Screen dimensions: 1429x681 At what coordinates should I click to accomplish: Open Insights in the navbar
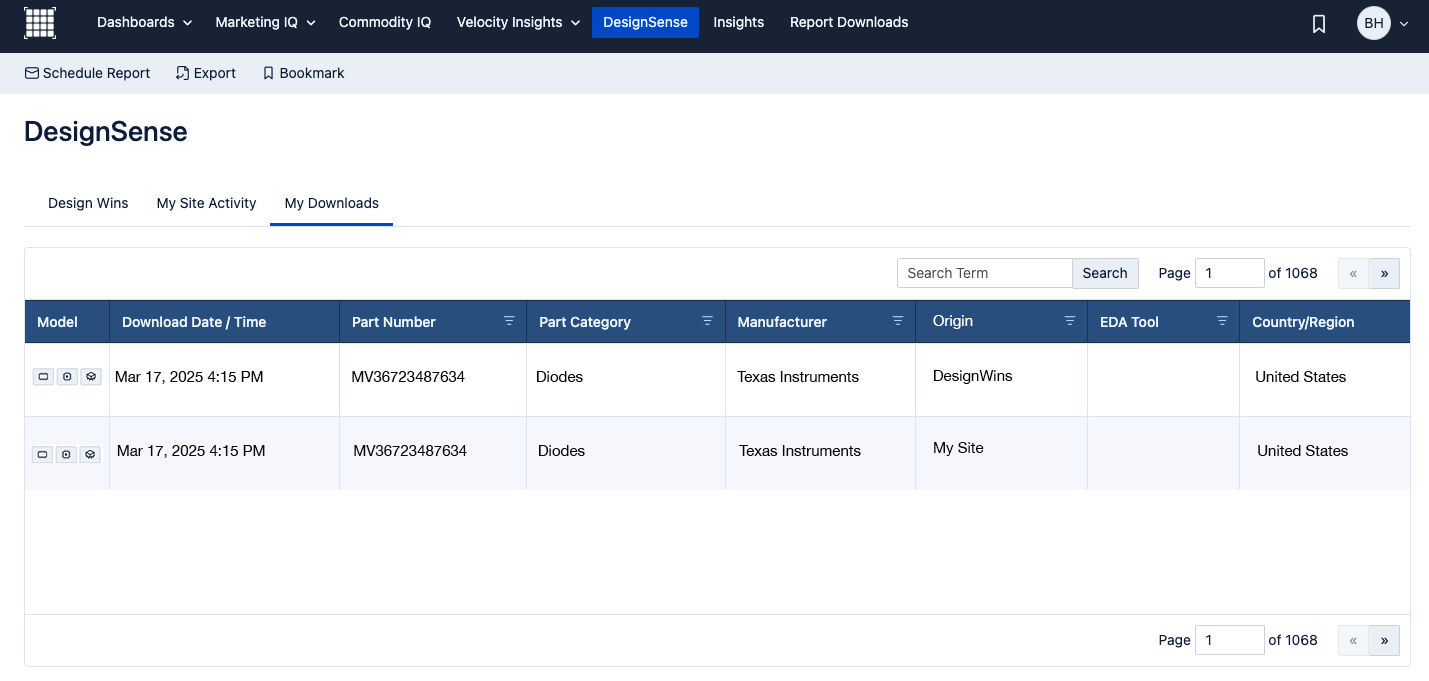click(x=739, y=22)
